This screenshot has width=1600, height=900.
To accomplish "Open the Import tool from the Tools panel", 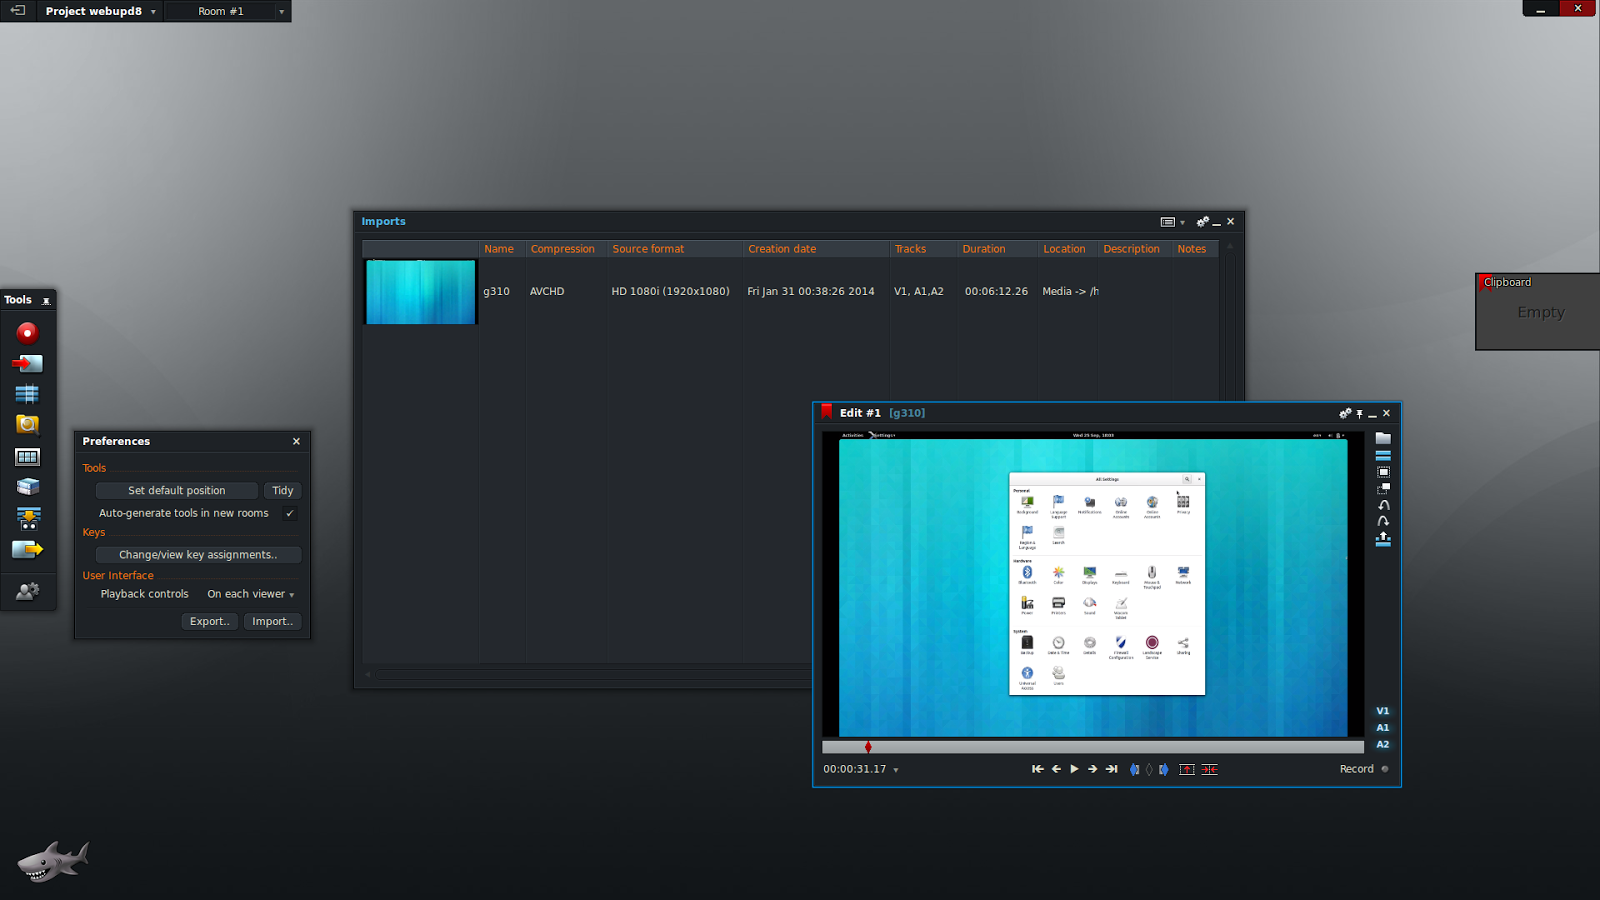I will (27, 363).
